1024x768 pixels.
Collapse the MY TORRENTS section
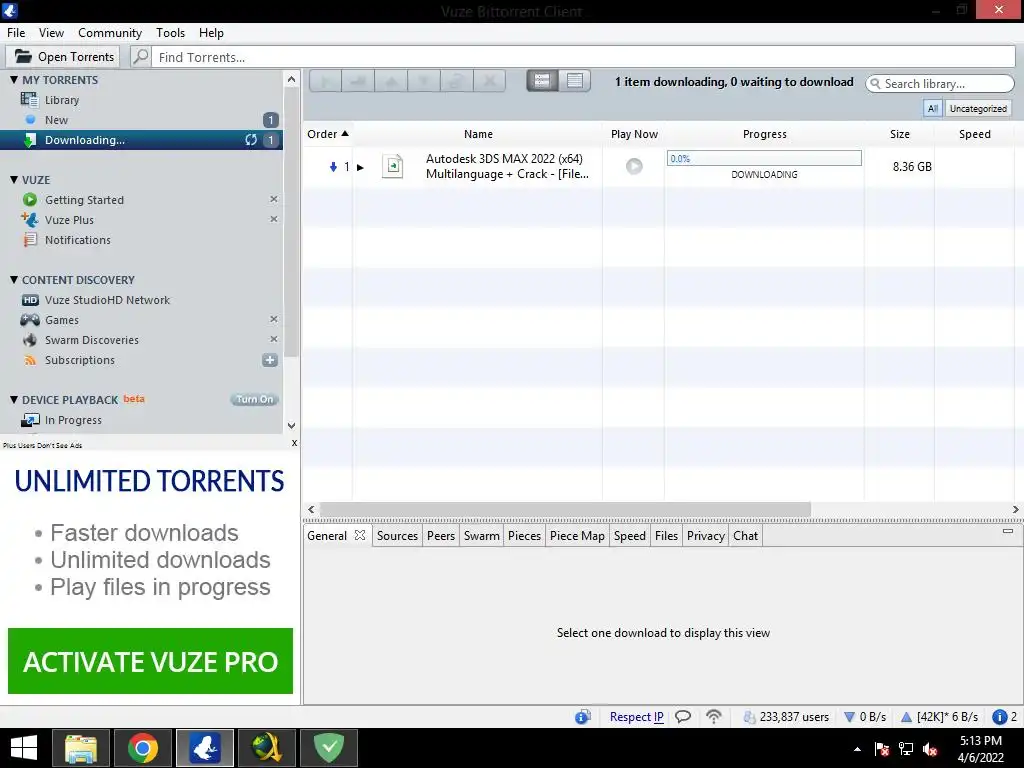pyautogui.click(x=14, y=80)
